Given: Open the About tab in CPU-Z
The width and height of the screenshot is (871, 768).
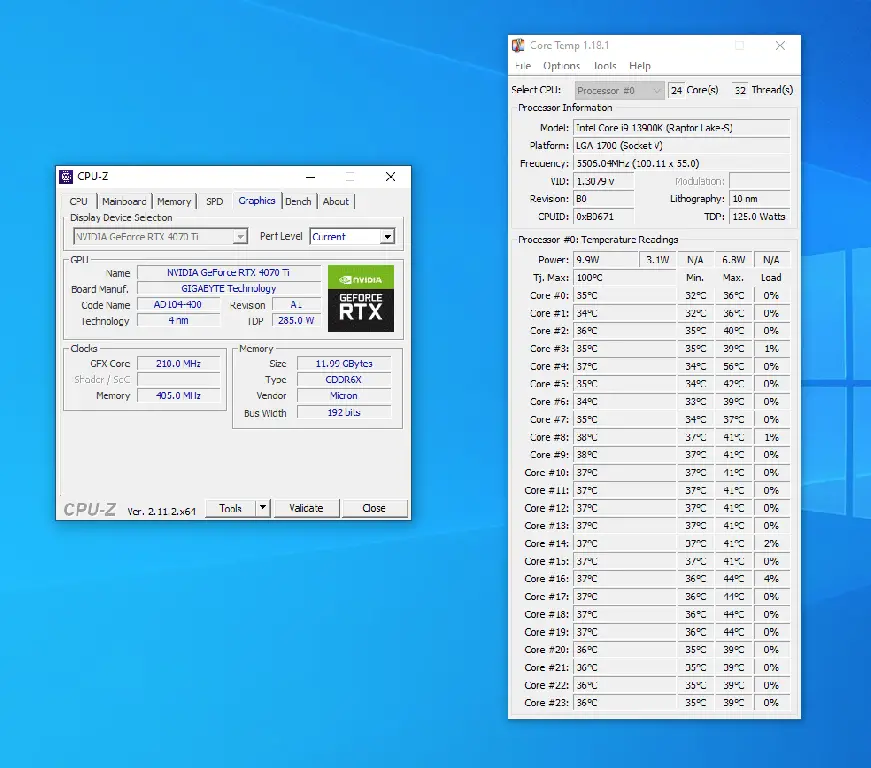Looking at the screenshot, I should pyautogui.click(x=336, y=201).
